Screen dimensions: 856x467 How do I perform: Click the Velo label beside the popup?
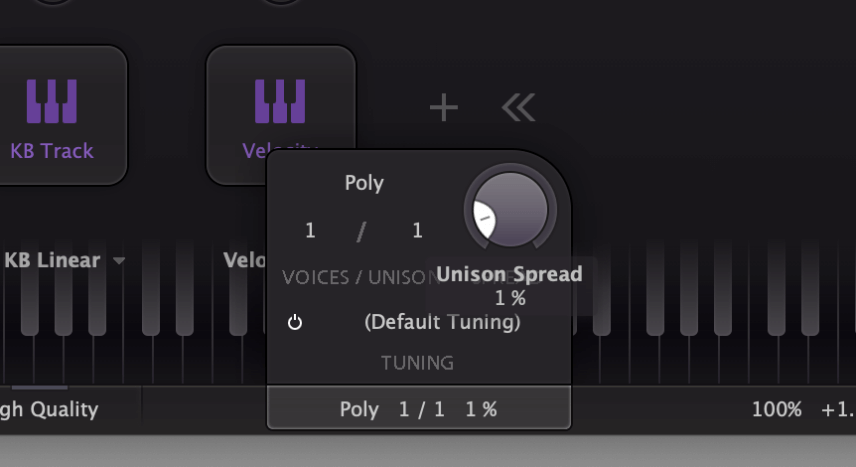point(245,260)
